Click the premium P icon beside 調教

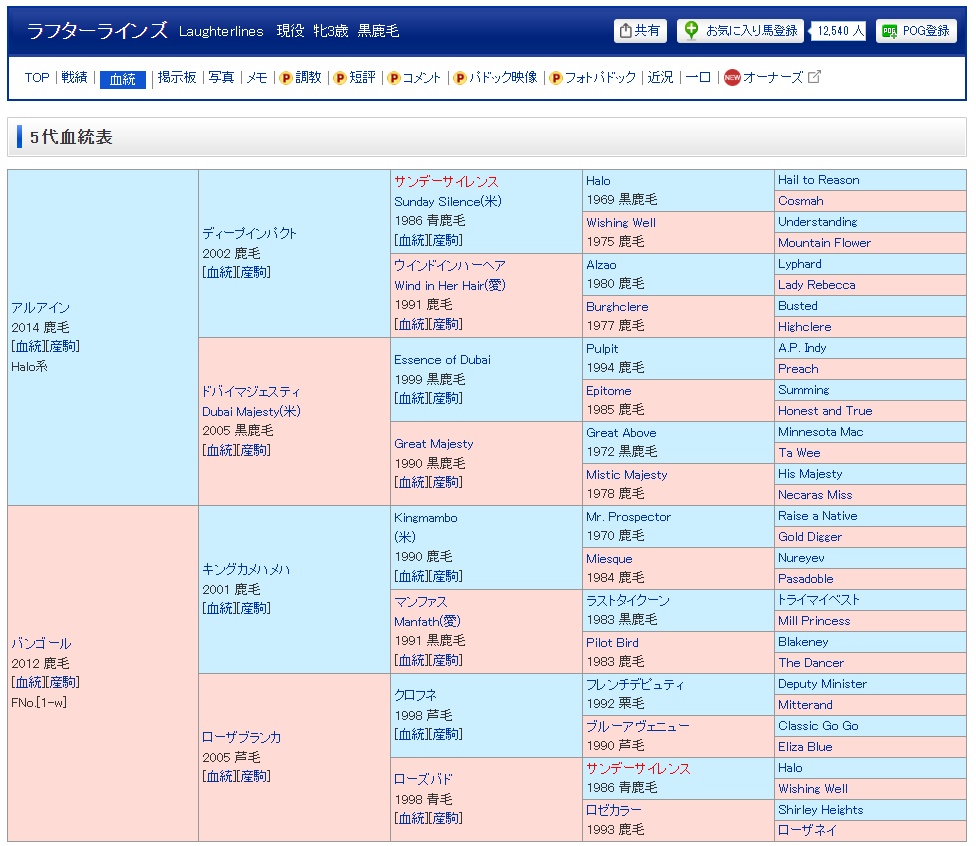(x=286, y=78)
